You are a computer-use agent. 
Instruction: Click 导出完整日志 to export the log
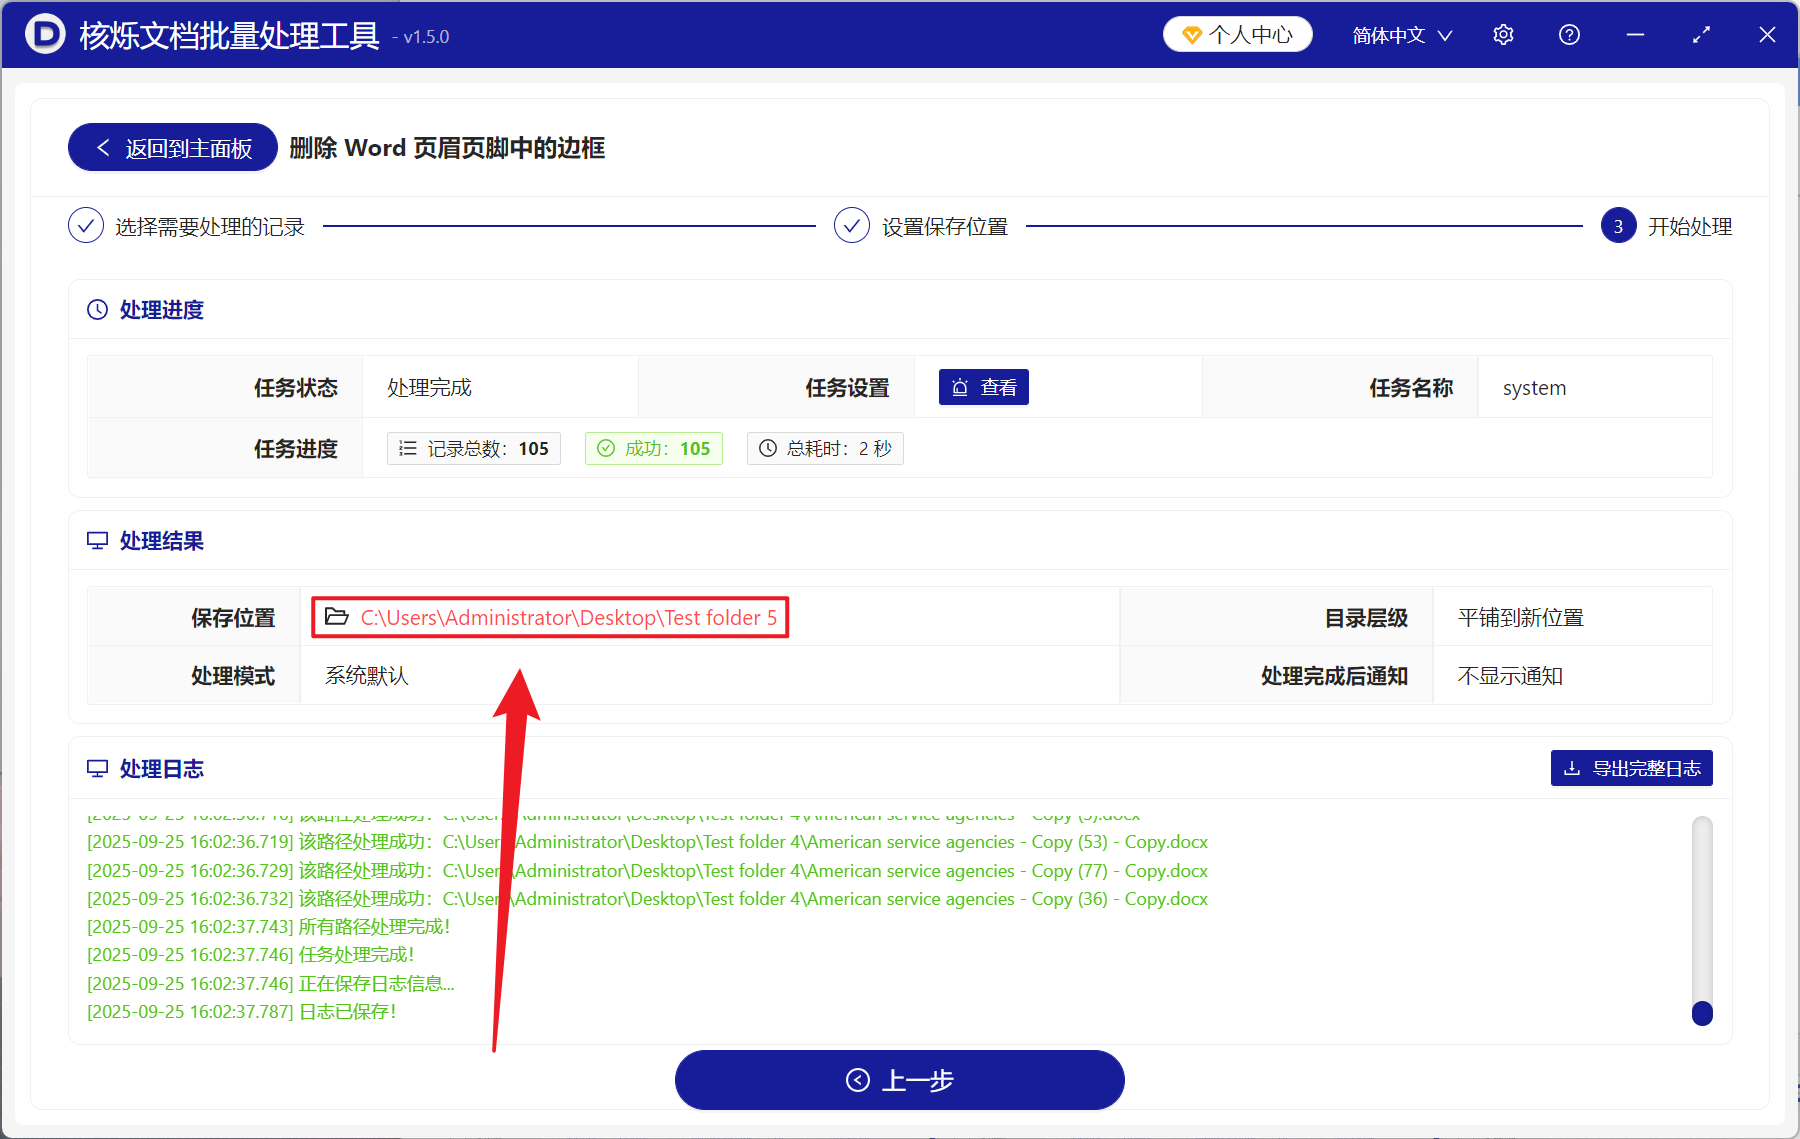coord(1630,768)
